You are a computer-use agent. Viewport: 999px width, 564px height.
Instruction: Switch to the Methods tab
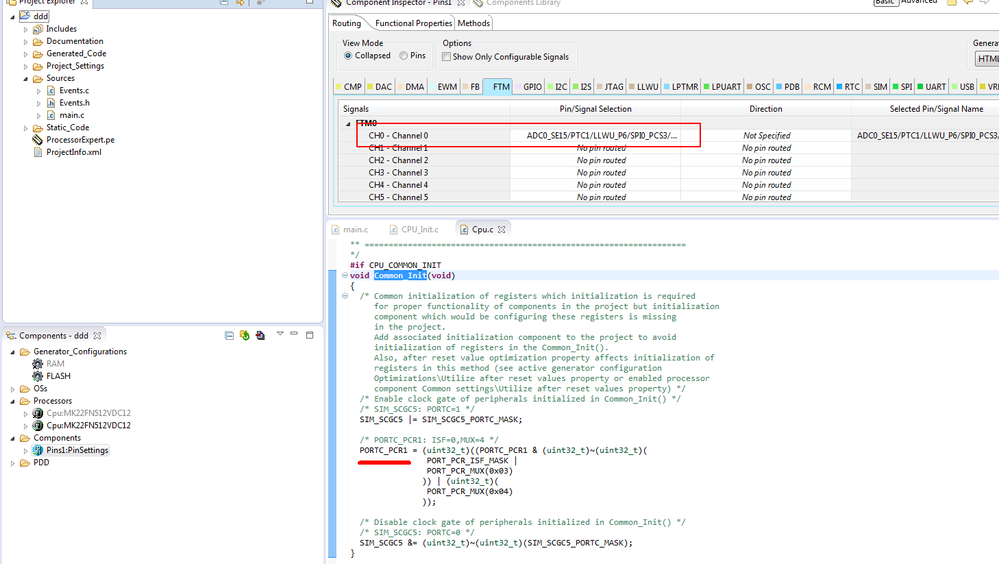[473, 23]
